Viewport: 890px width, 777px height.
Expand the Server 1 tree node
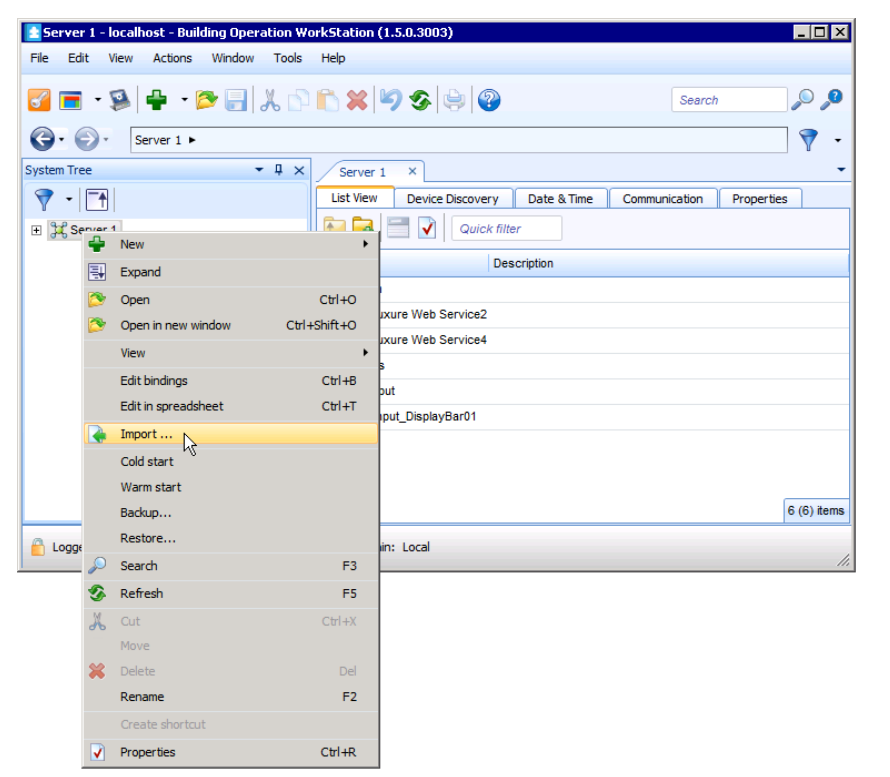tap(36, 230)
